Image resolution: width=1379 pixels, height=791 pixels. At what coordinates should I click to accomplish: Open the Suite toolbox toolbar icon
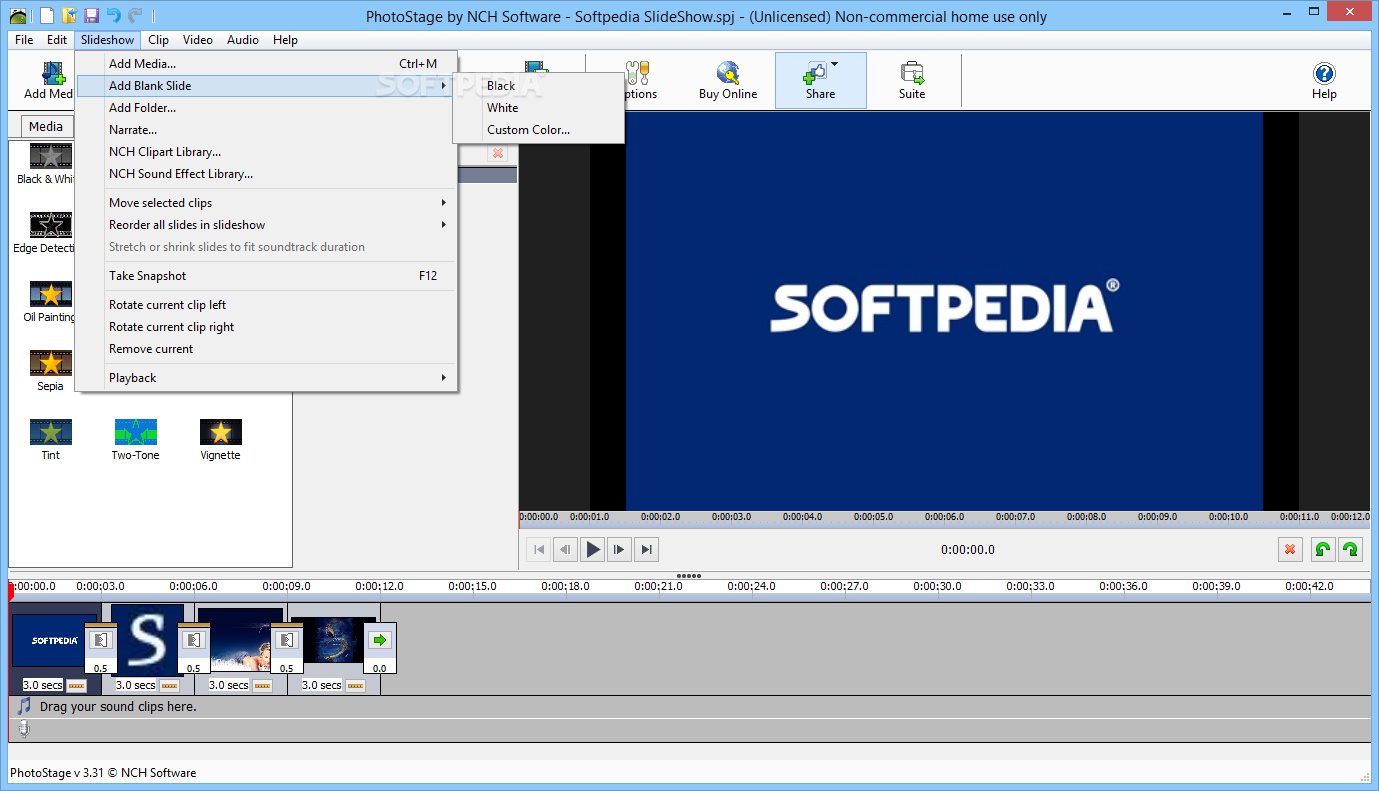(912, 81)
